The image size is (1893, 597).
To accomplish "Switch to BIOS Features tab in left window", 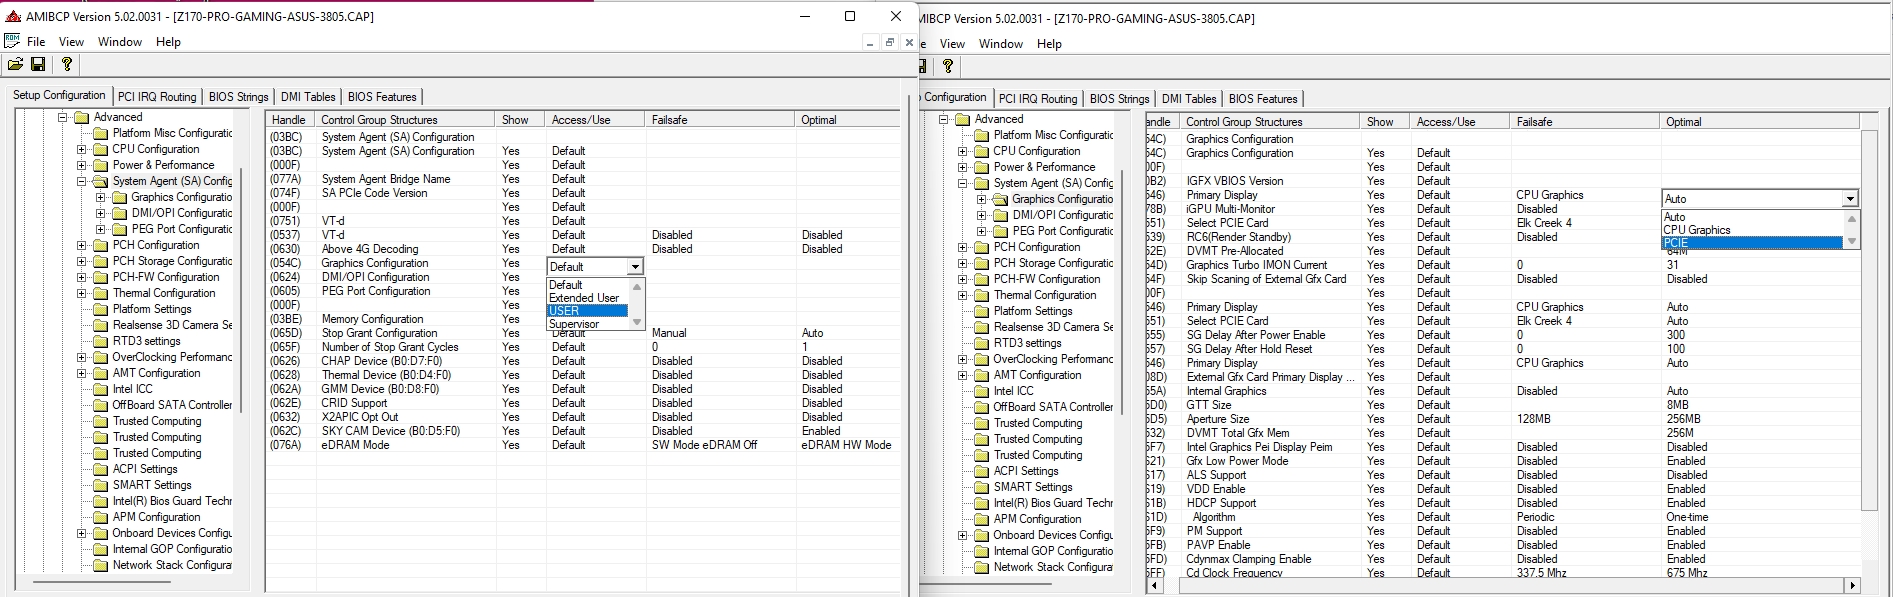I will point(382,97).
